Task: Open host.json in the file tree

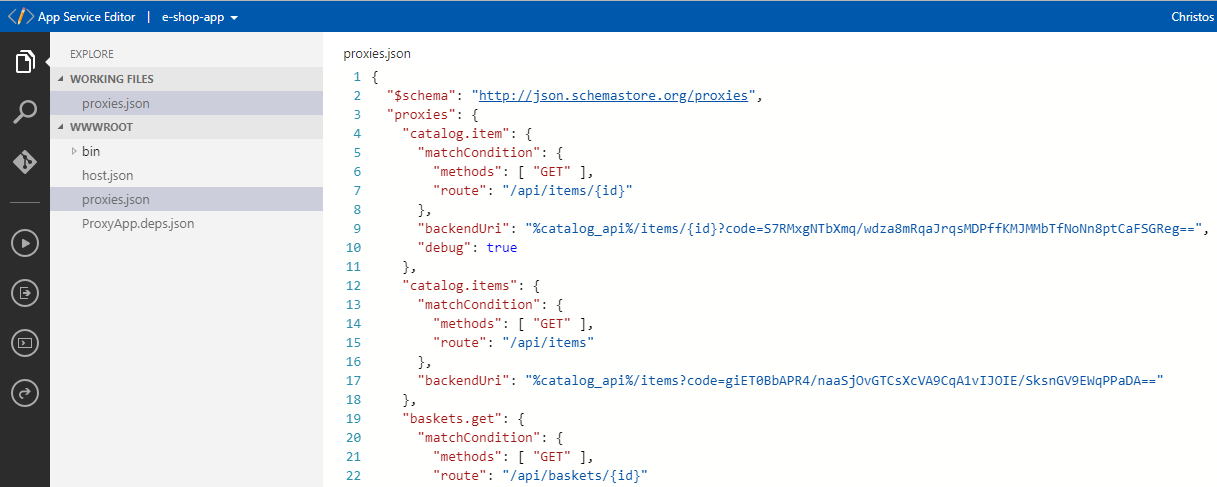Action: [107, 175]
